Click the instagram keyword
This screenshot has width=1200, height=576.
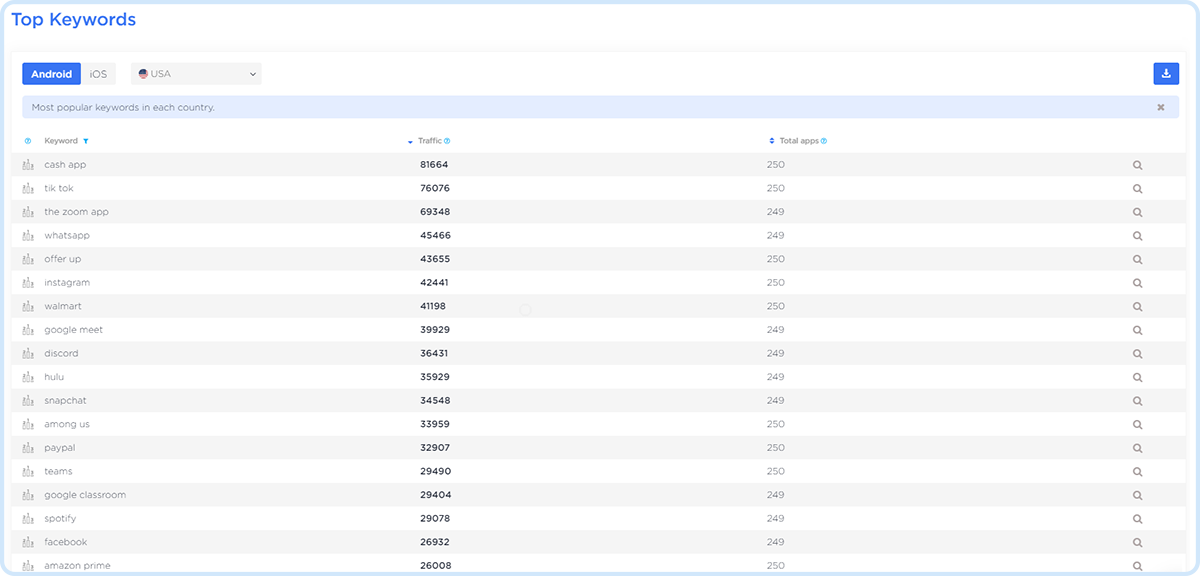tap(67, 283)
